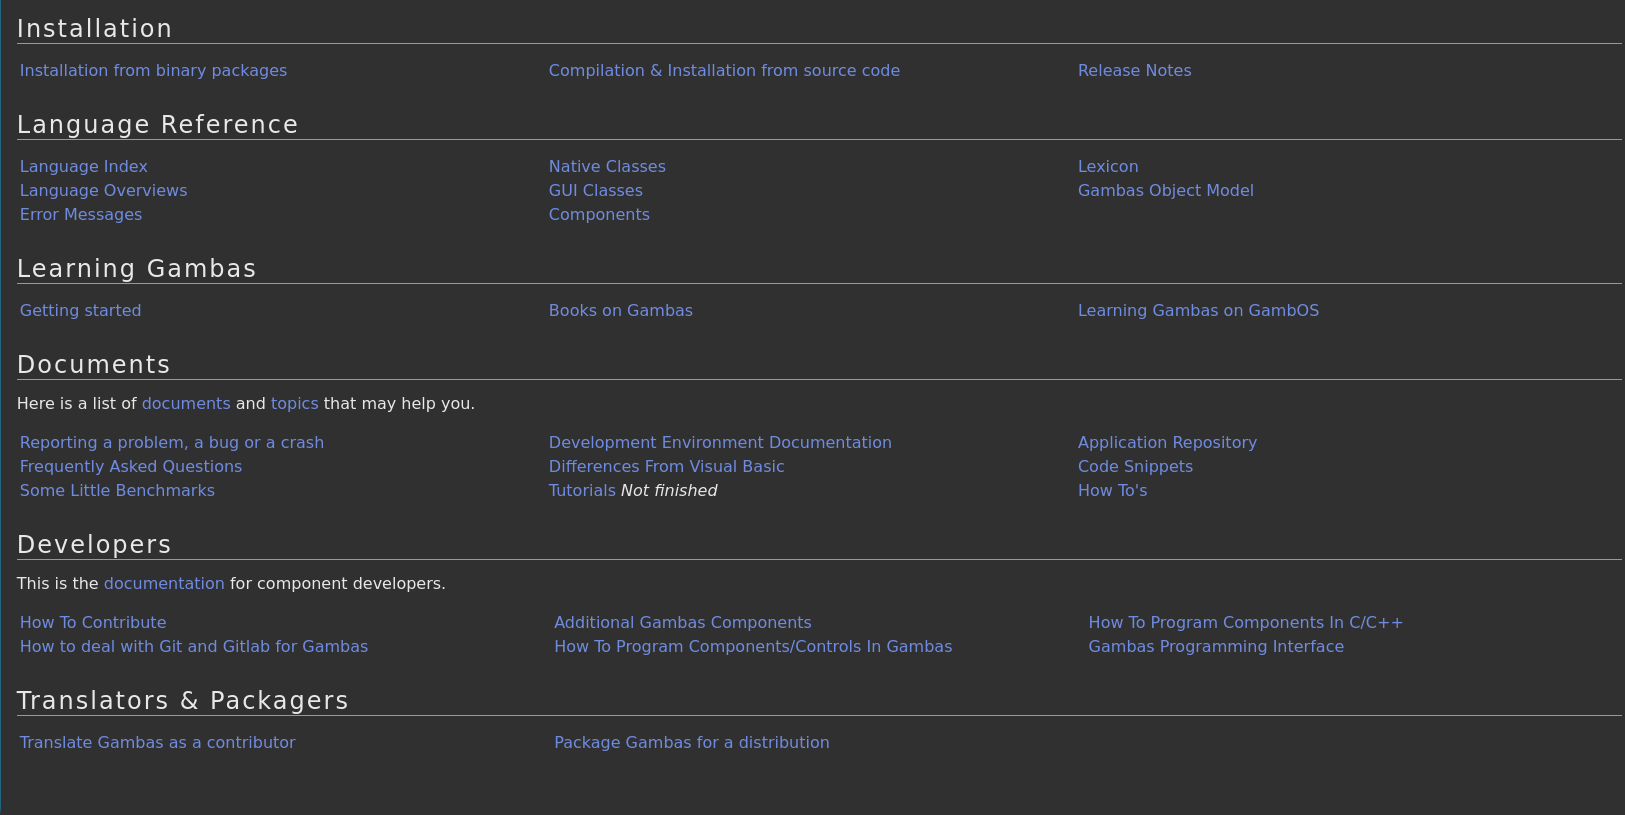1625x815 pixels.
Task: Click the 'Not finished' italic note
Action: tap(669, 491)
